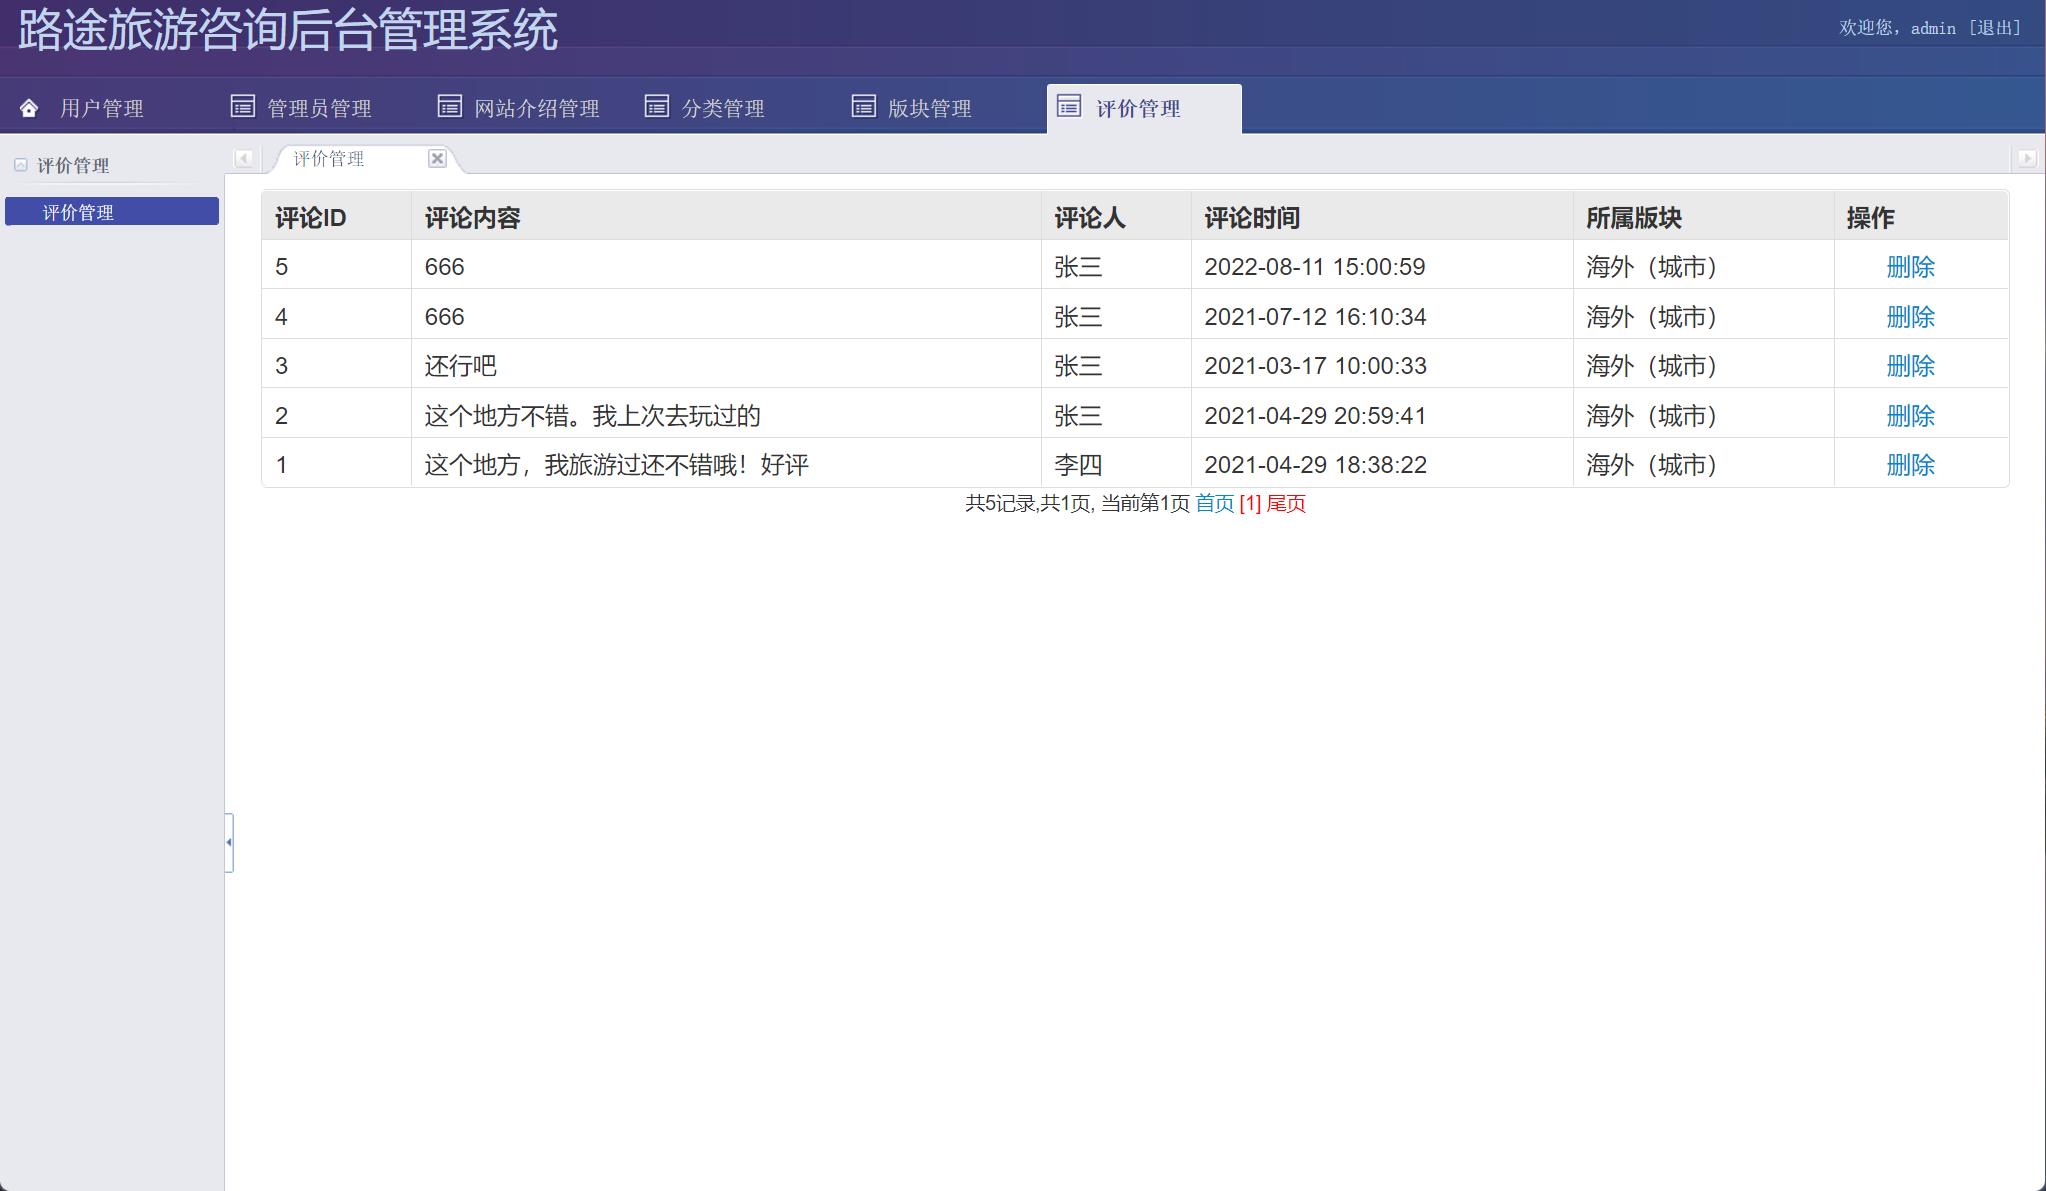Click the list icon on 评价管理 tab
The width and height of the screenshot is (2046, 1191).
pyautogui.click(x=1069, y=106)
